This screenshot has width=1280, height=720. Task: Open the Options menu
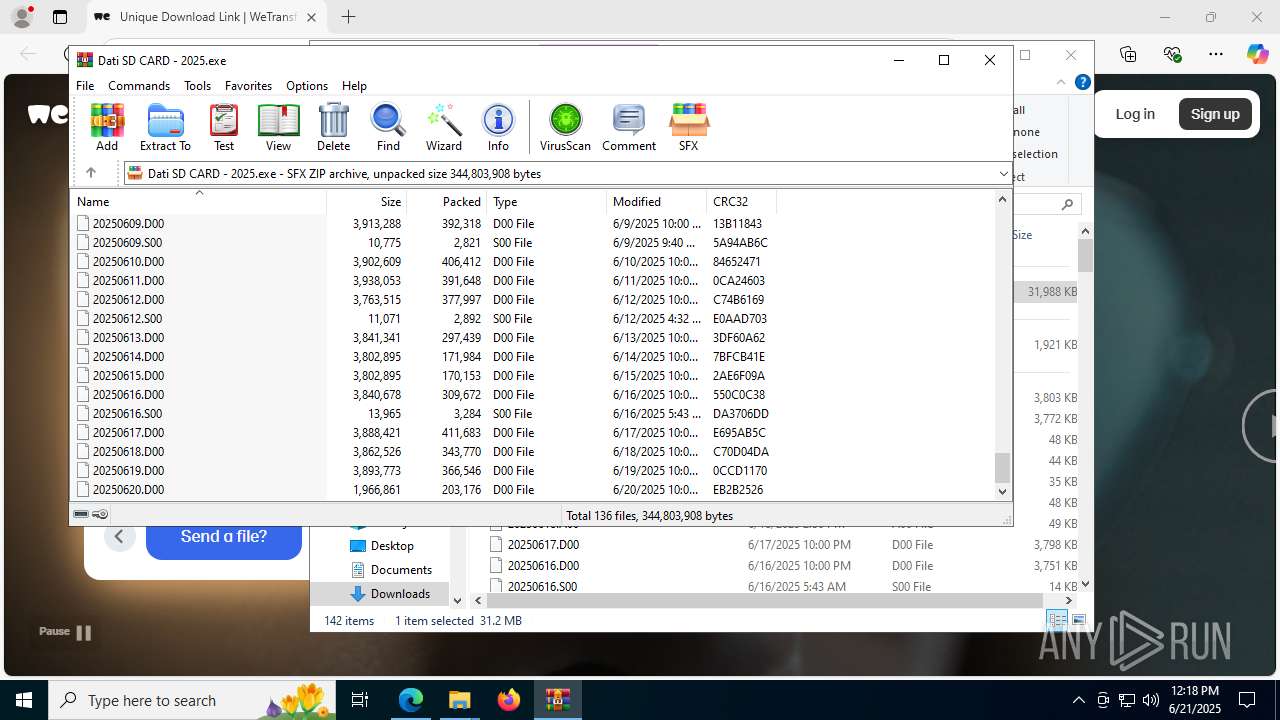(x=307, y=86)
